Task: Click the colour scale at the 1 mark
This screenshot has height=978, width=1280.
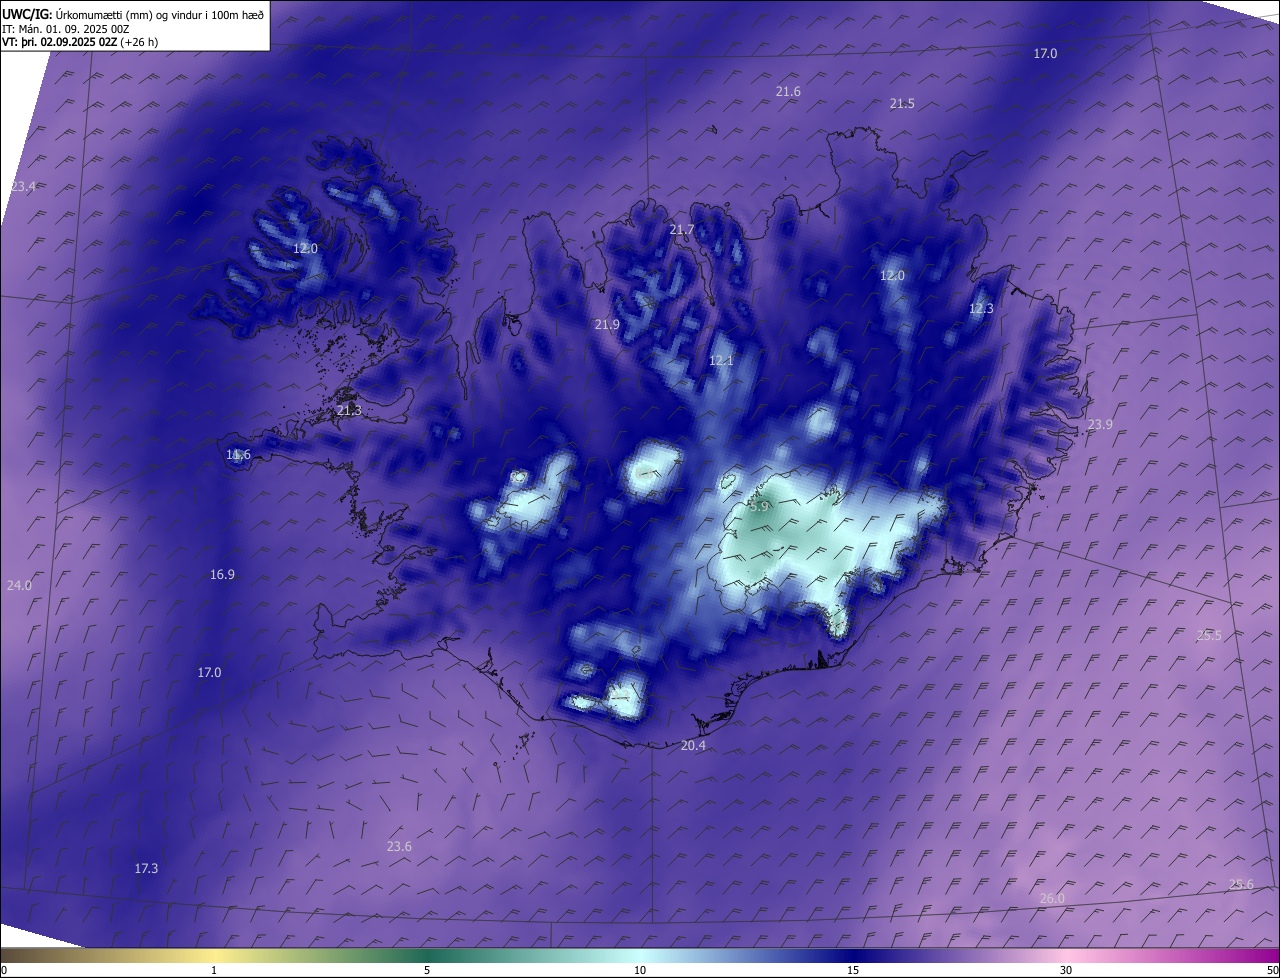Action: pos(214,970)
